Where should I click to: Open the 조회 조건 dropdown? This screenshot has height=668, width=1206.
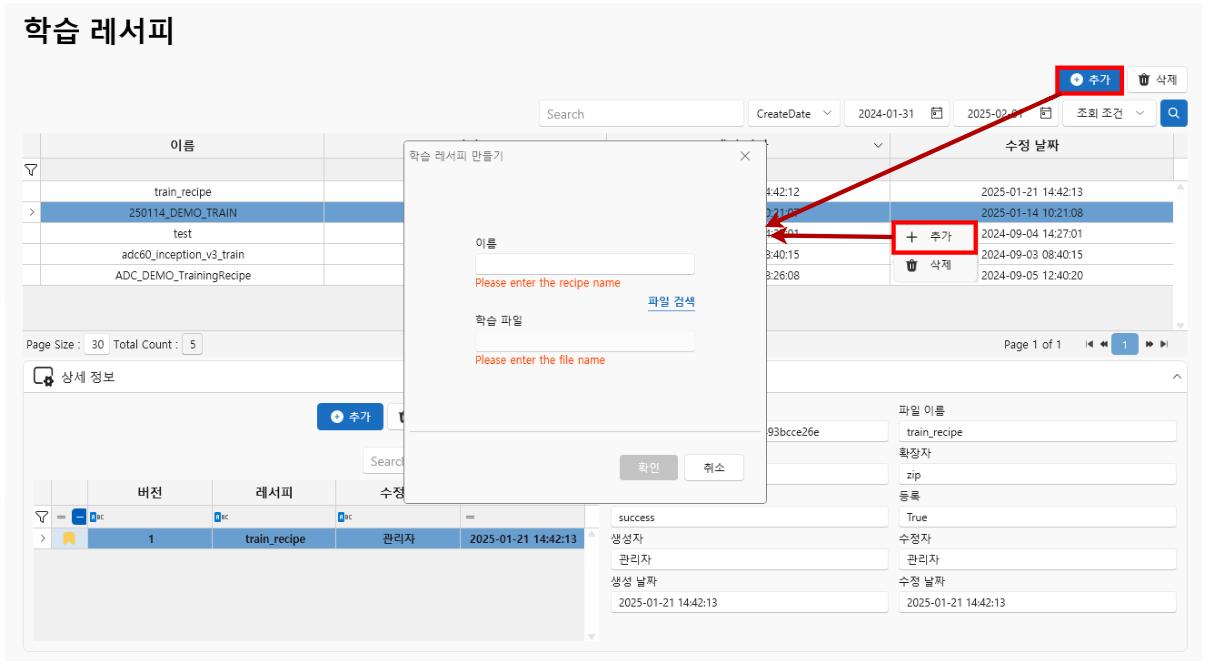pos(1108,114)
